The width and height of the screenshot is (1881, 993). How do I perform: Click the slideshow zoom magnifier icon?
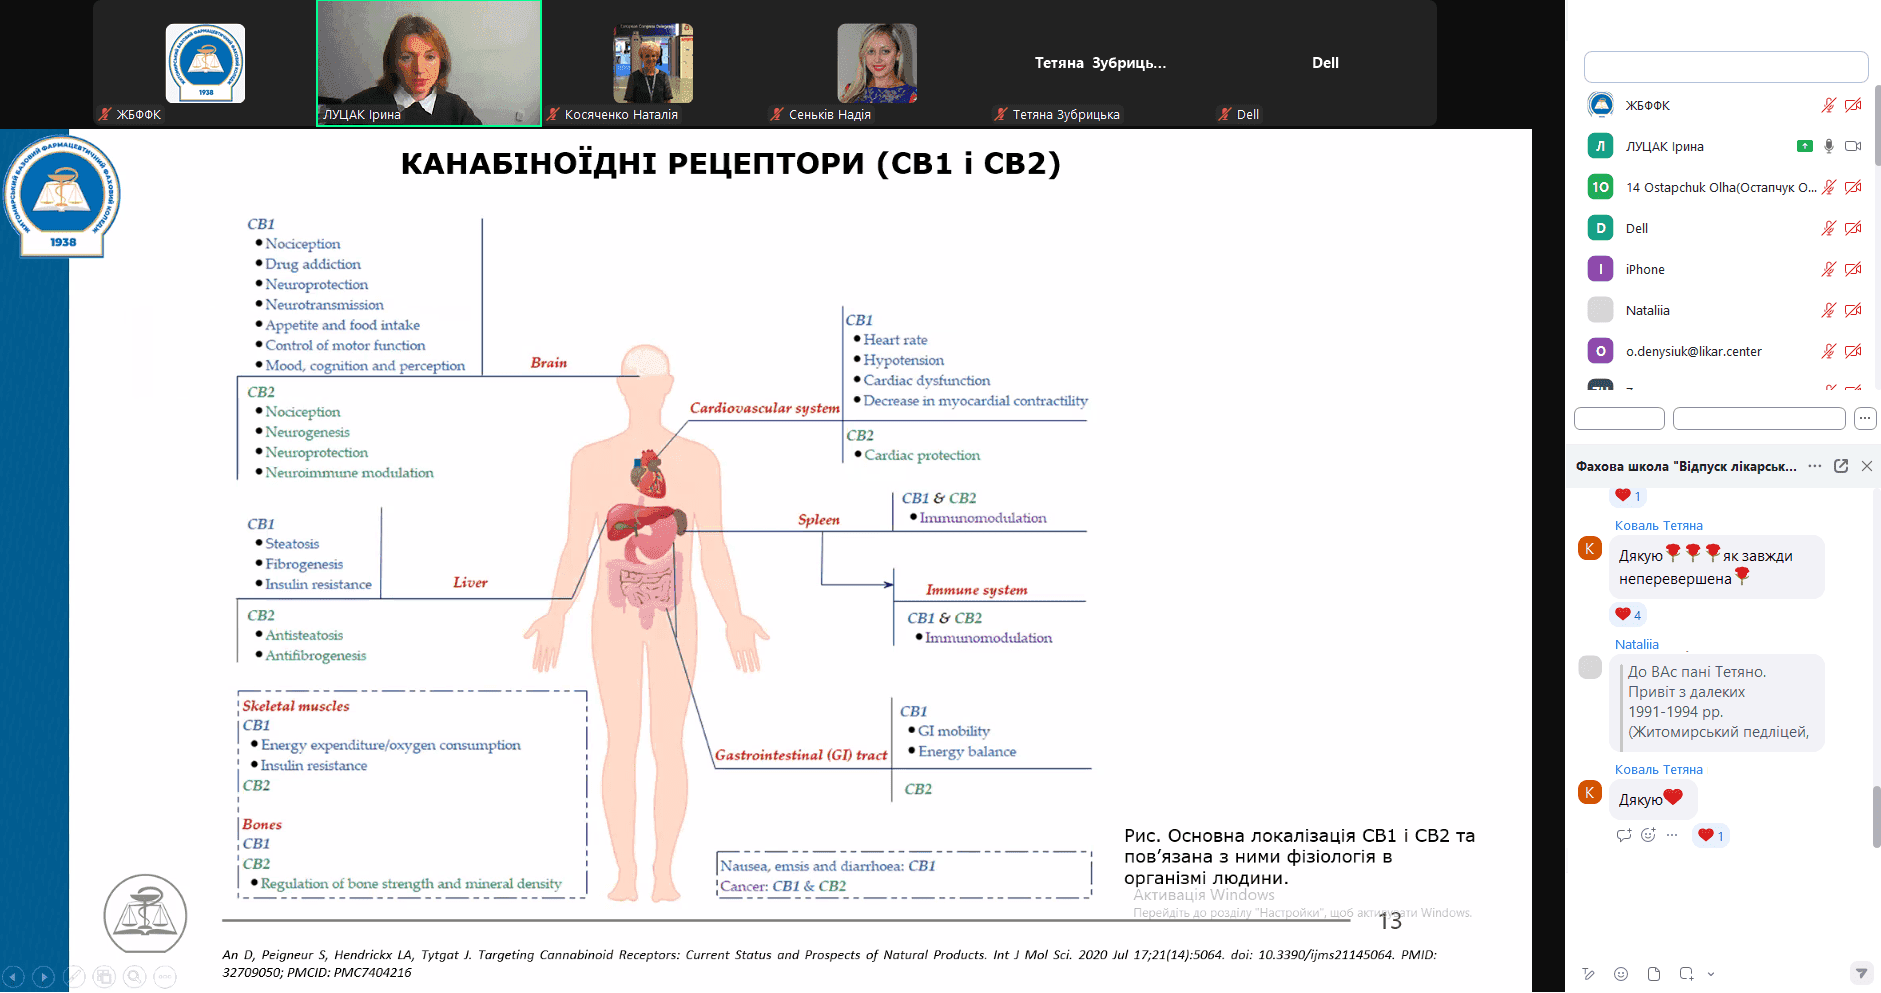point(135,977)
